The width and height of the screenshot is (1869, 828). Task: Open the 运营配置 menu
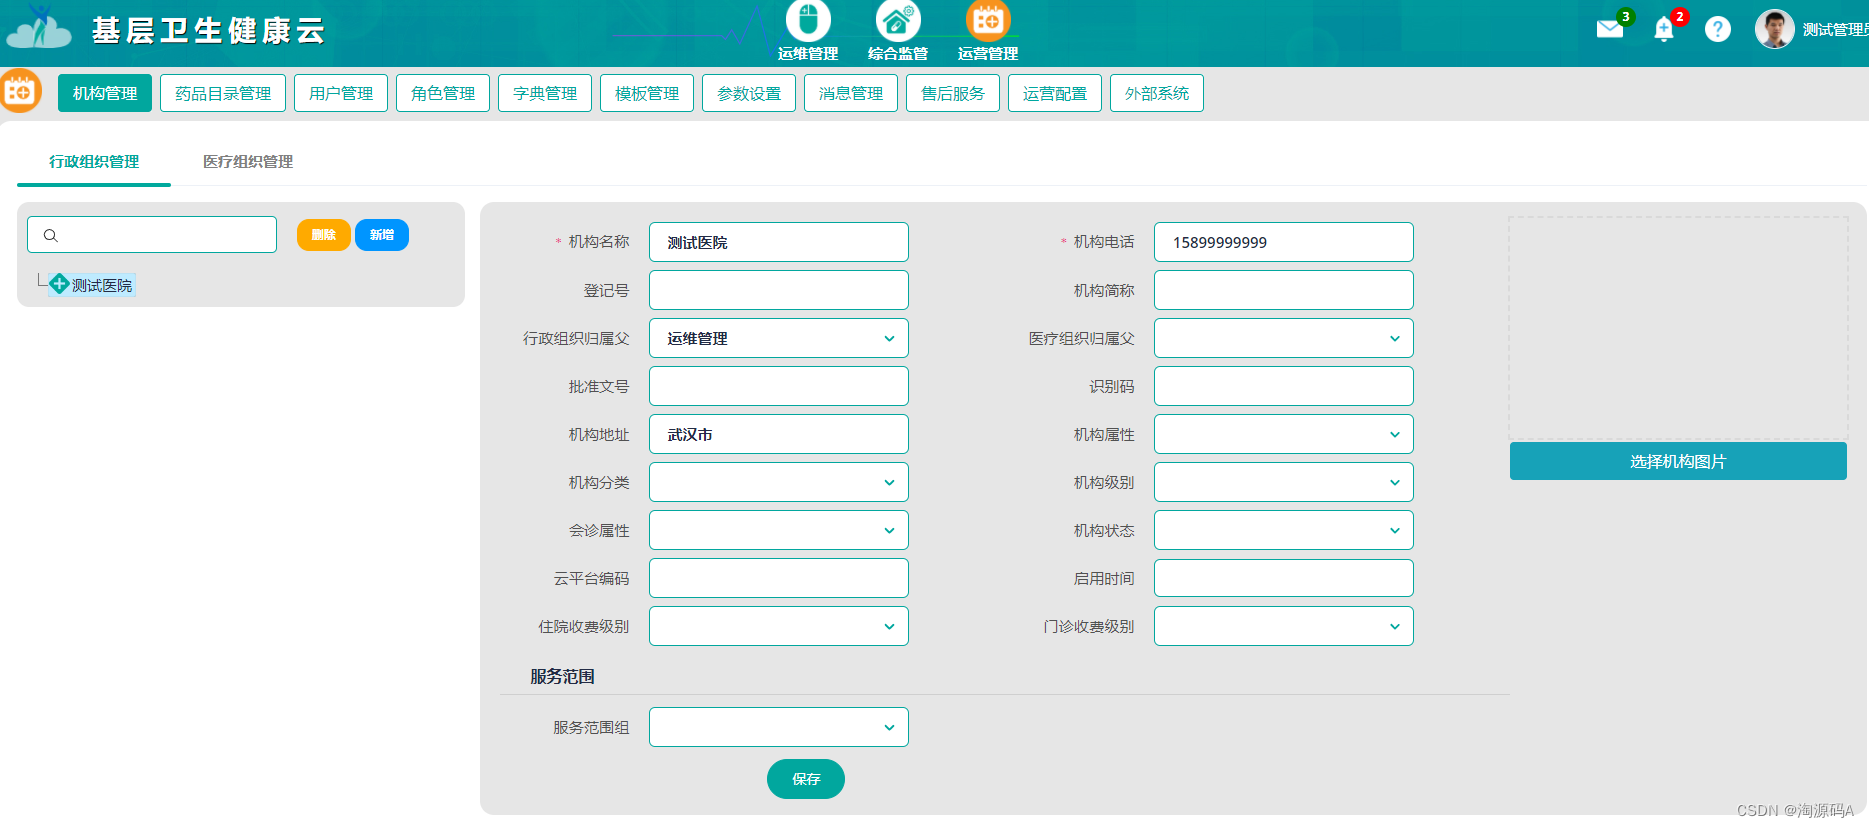coord(1055,93)
